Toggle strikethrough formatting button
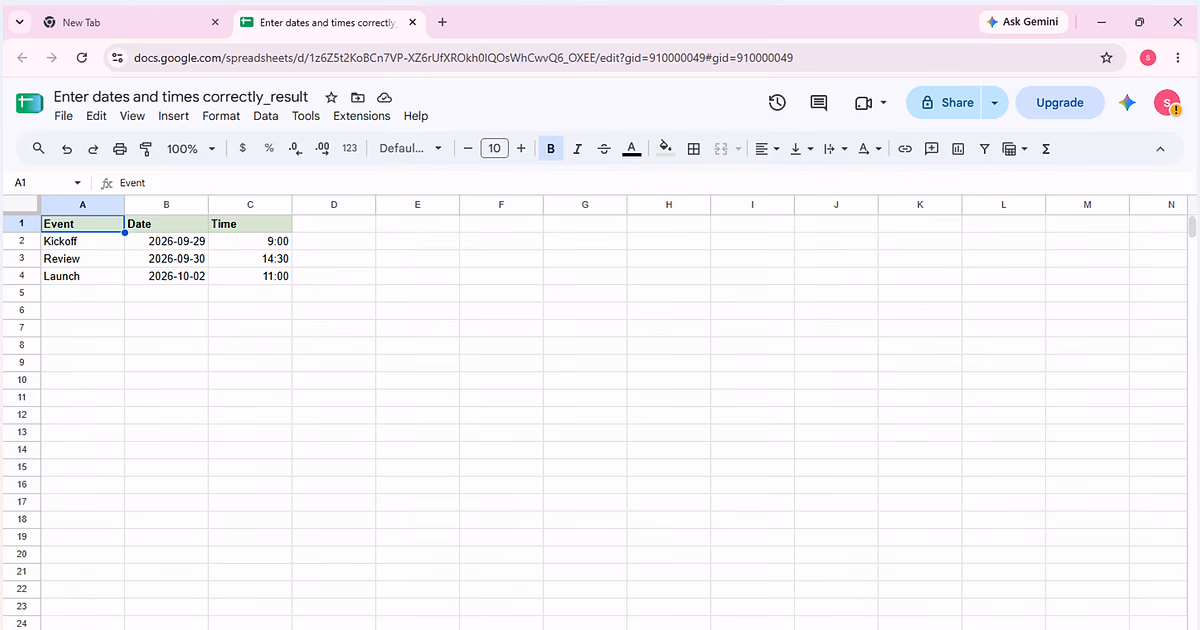The width and height of the screenshot is (1200, 630). tap(604, 148)
